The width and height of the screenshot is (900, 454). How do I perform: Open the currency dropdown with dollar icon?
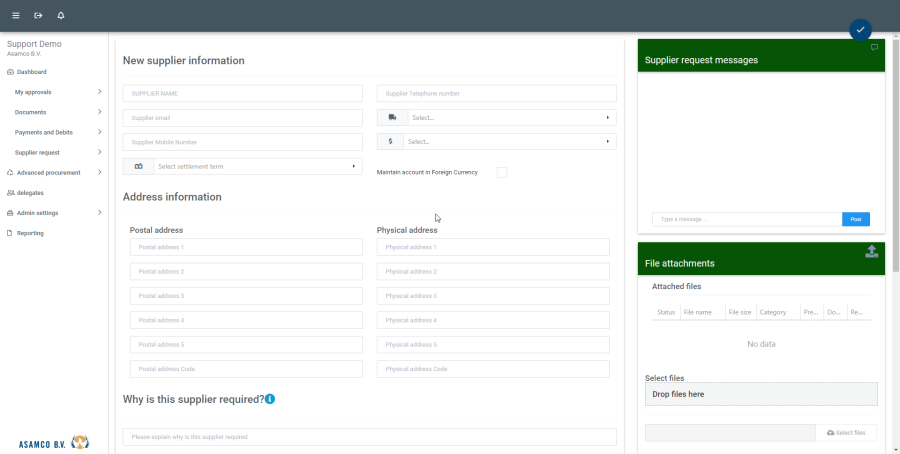pos(496,142)
